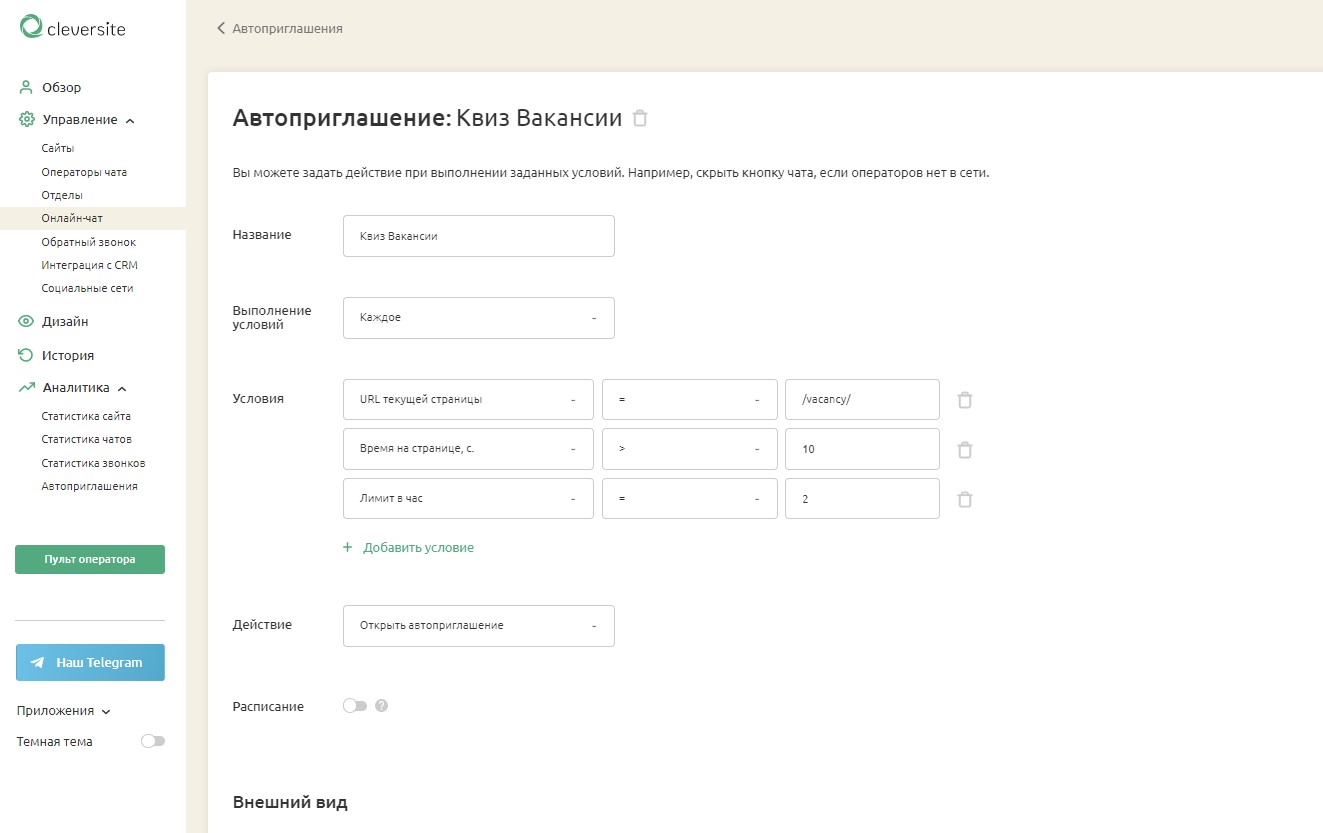Click the Расписание help question icon
Viewport: 1323px width, 833px height.
click(381, 706)
